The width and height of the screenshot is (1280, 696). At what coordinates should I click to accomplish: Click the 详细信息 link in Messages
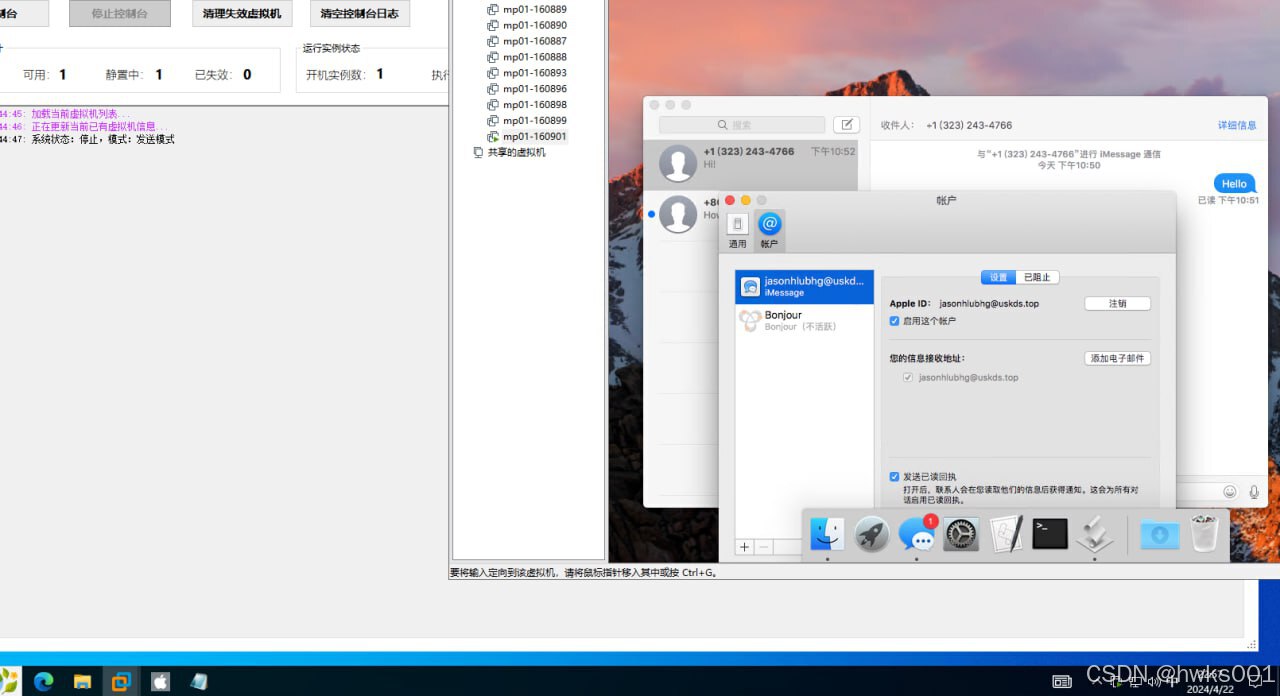point(1237,125)
